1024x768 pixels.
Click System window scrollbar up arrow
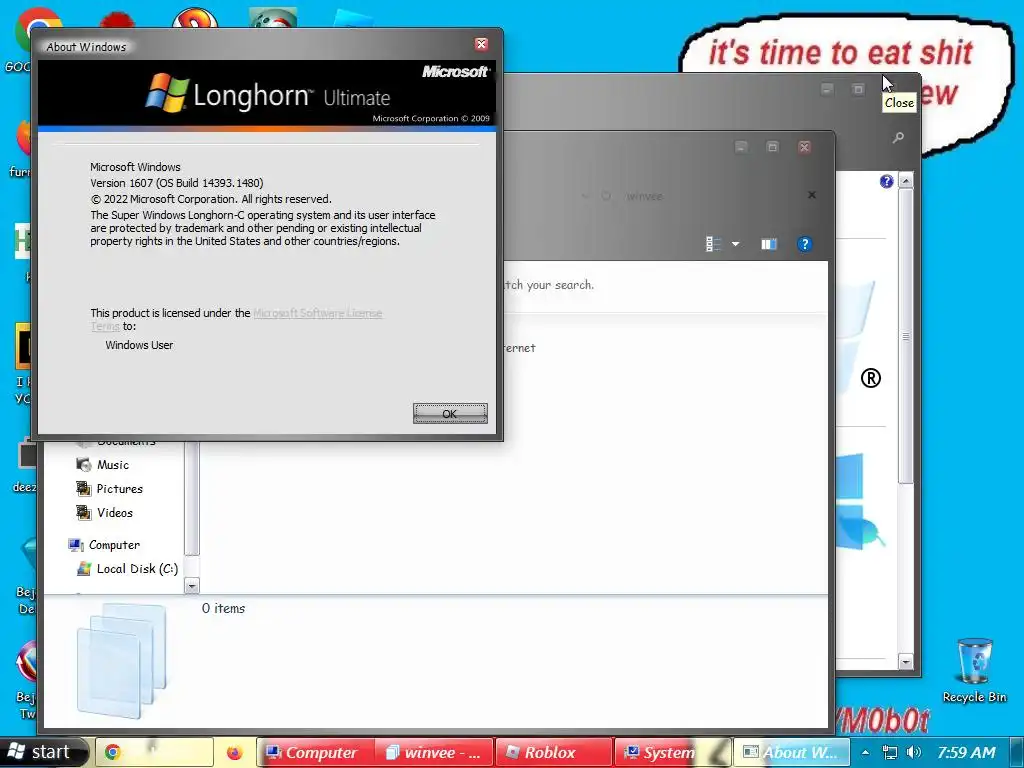[x=906, y=180]
